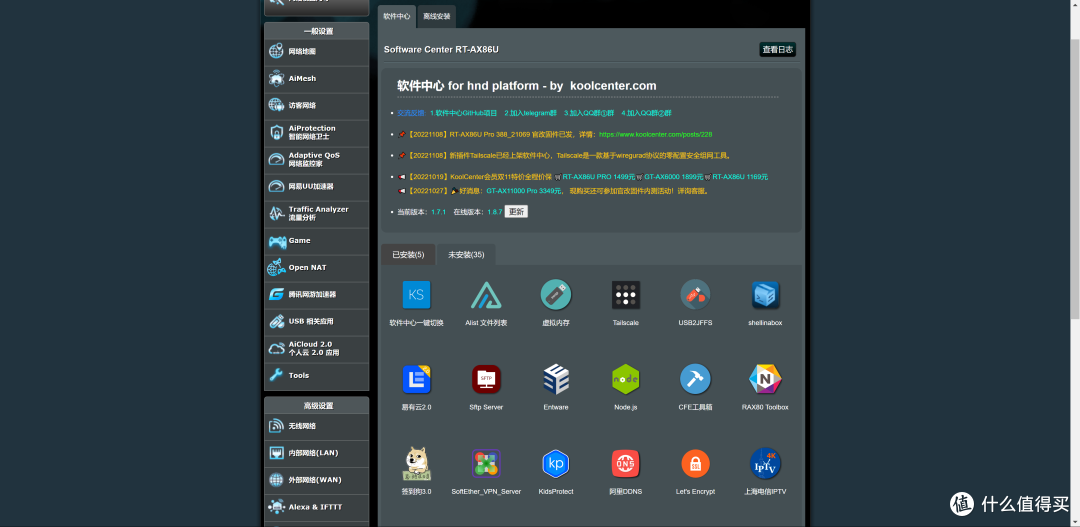Open 网易UU加速器 page

pyautogui.click(x=317, y=187)
